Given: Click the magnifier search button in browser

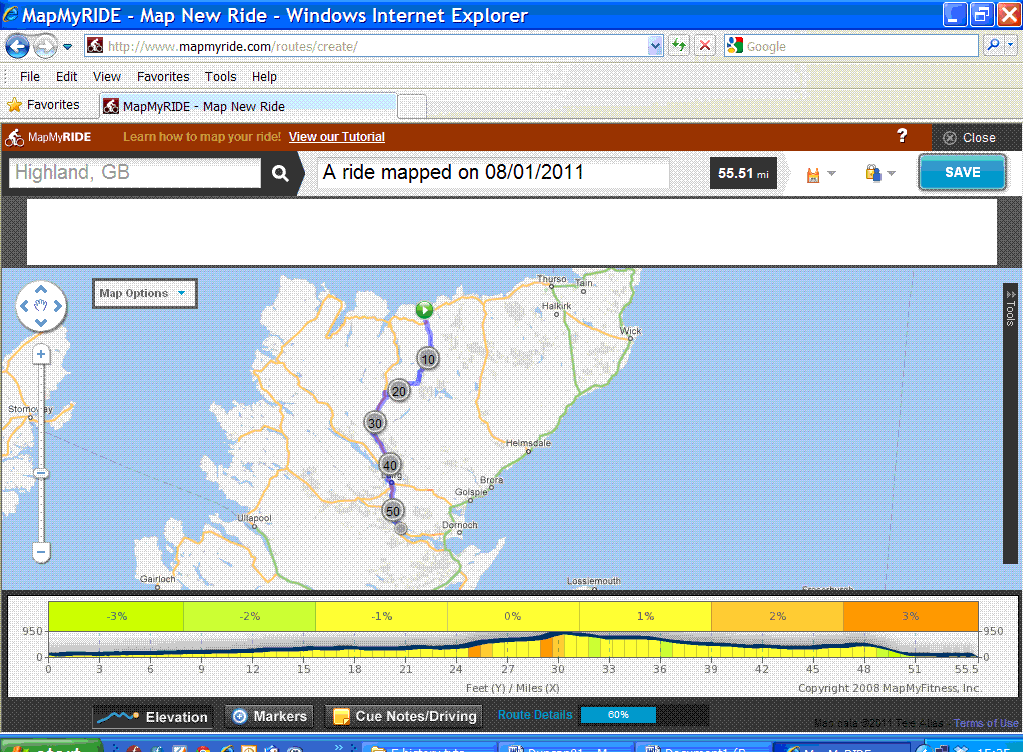Looking at the screenshot, I should 993,46.
